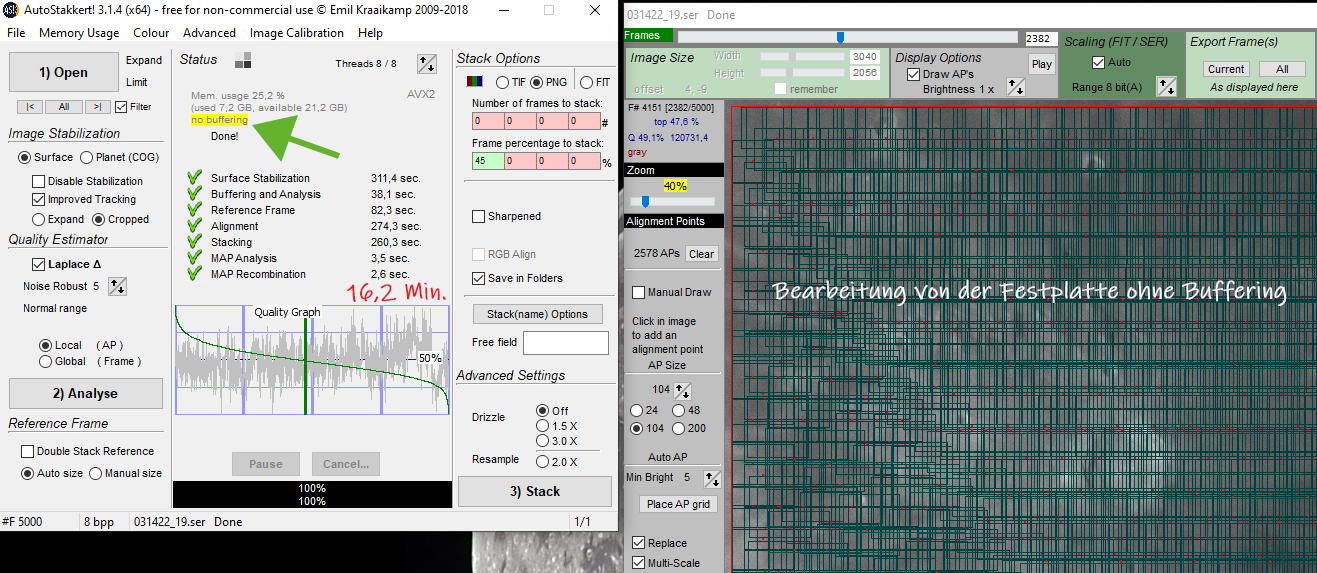Select Drizzle 3.0 X option

[x=543, y=441]
